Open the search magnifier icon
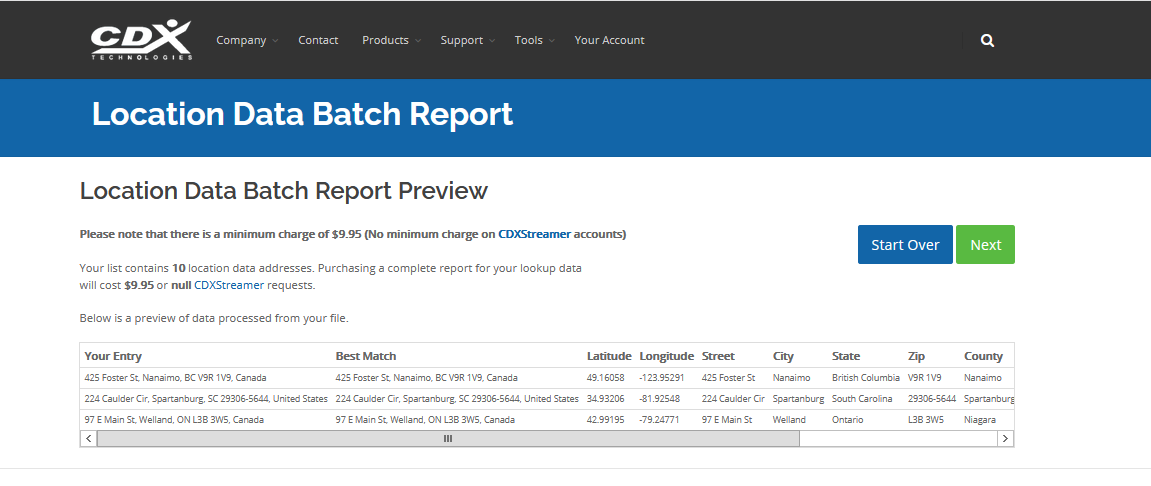 tap(987, 40)
